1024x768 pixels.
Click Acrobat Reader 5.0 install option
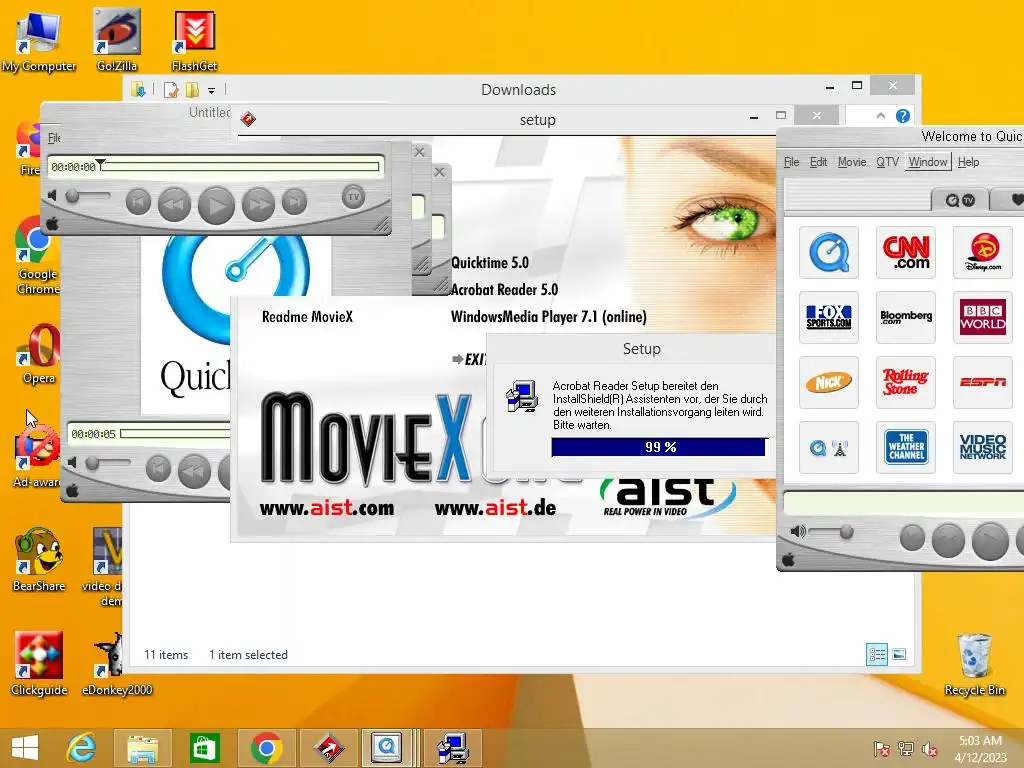[504, 289]
